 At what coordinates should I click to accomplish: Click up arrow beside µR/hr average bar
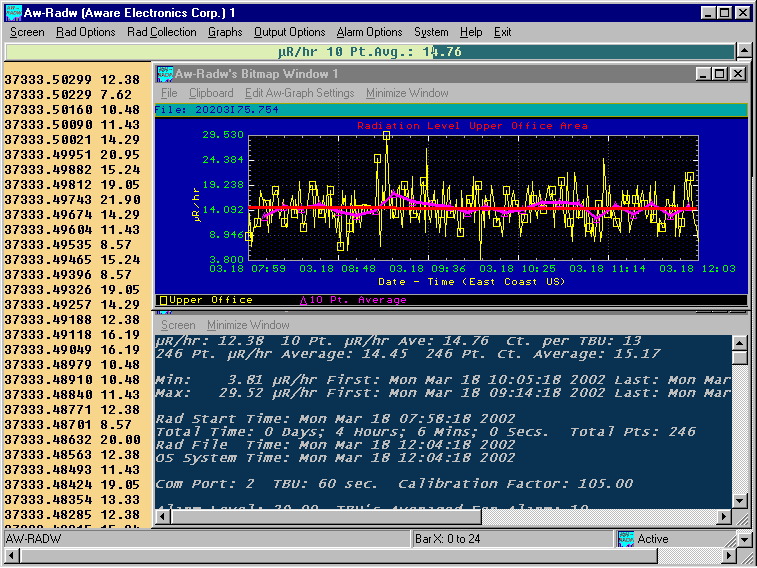[744, 51]
